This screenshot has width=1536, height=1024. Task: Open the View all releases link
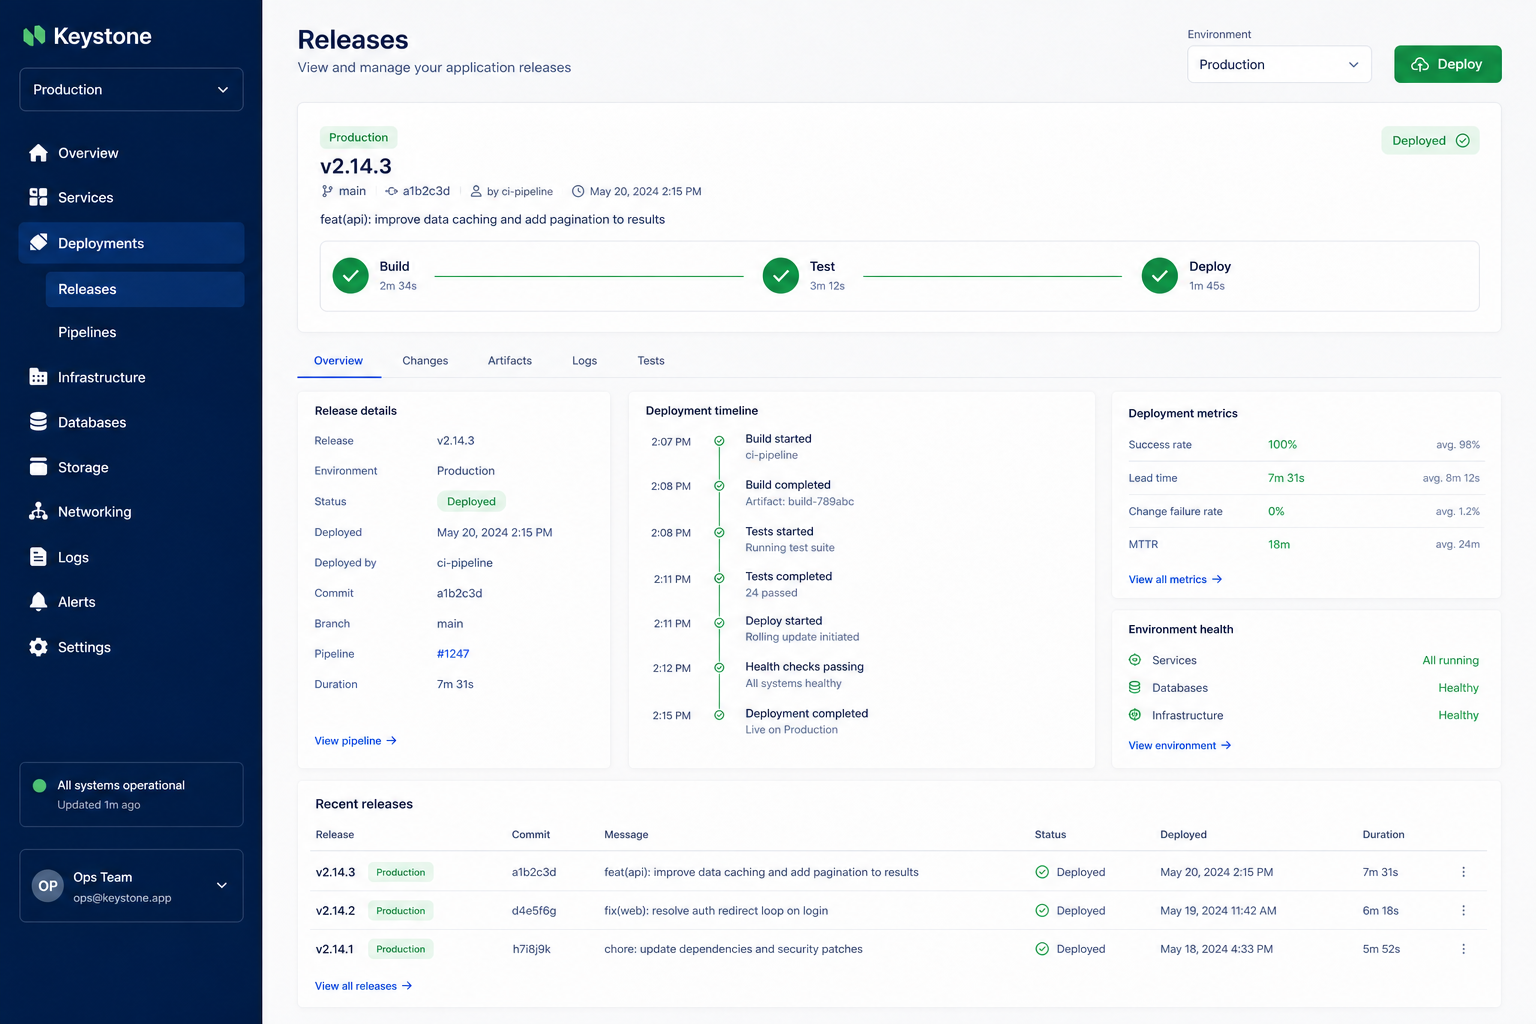(x=364, y=986)
